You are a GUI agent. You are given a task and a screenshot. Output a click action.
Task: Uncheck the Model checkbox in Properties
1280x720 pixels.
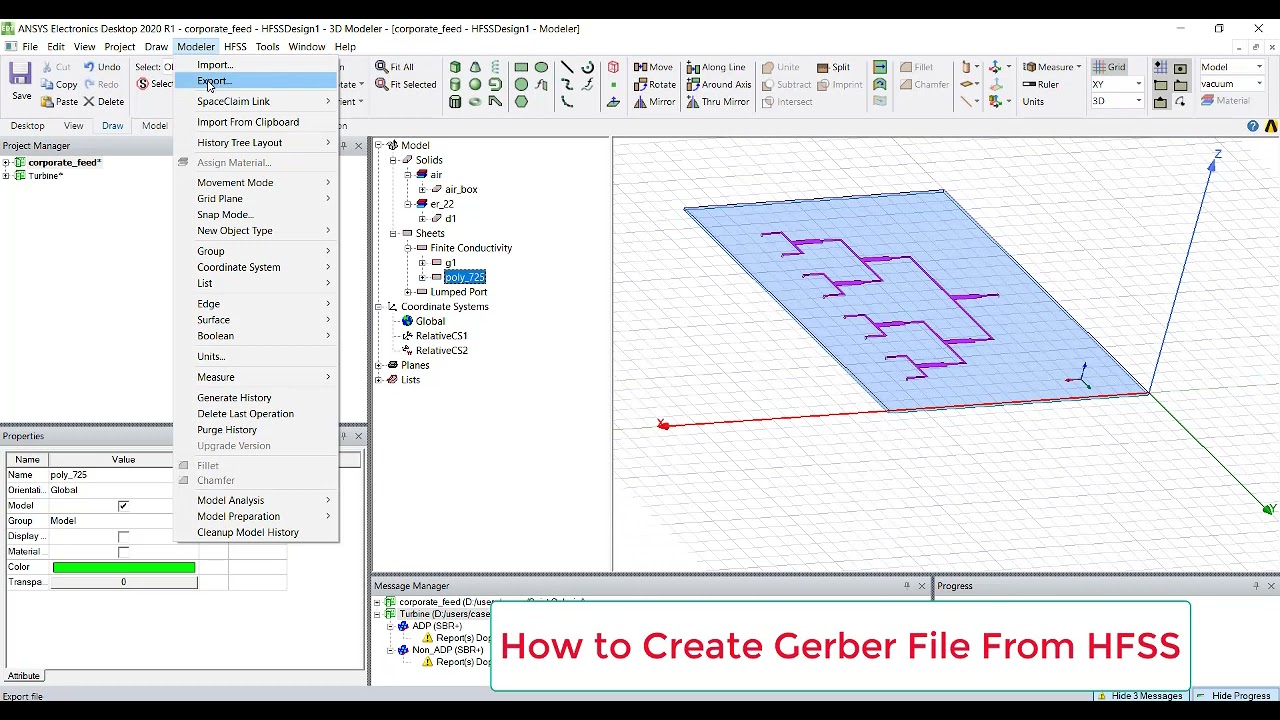click(123, 506)
